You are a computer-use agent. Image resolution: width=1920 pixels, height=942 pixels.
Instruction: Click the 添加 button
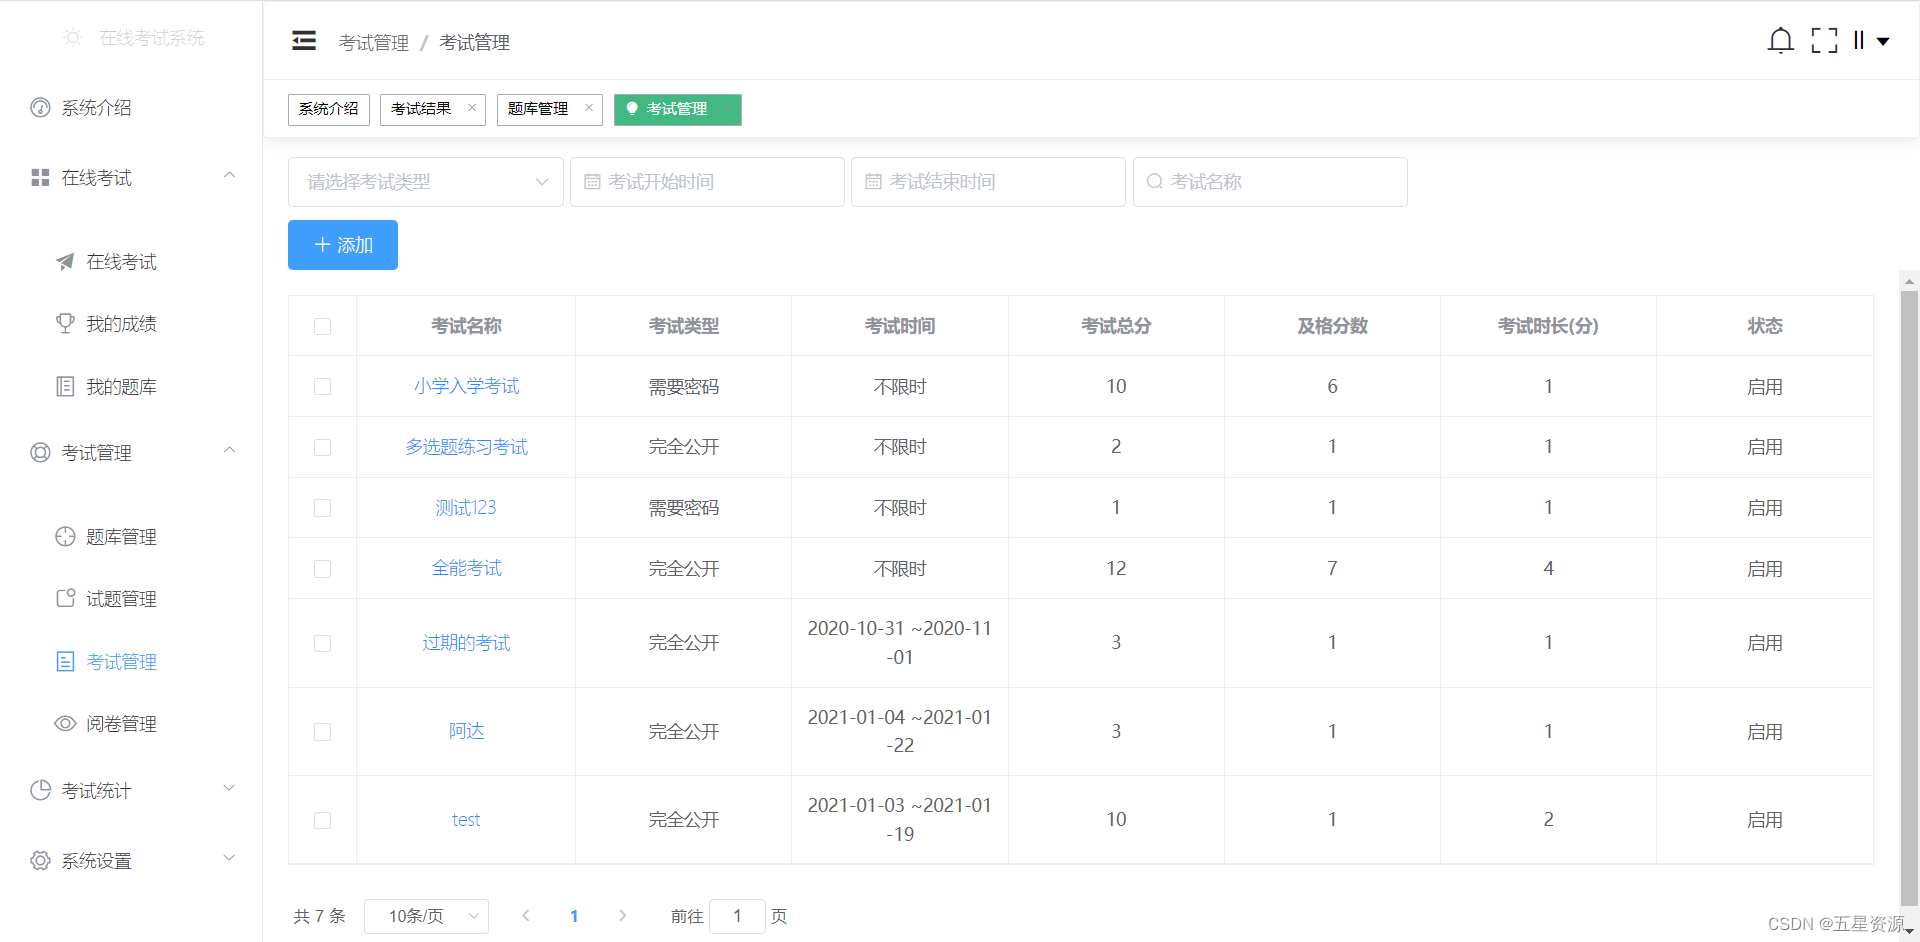pyautogui.click(x=343, y=245)
